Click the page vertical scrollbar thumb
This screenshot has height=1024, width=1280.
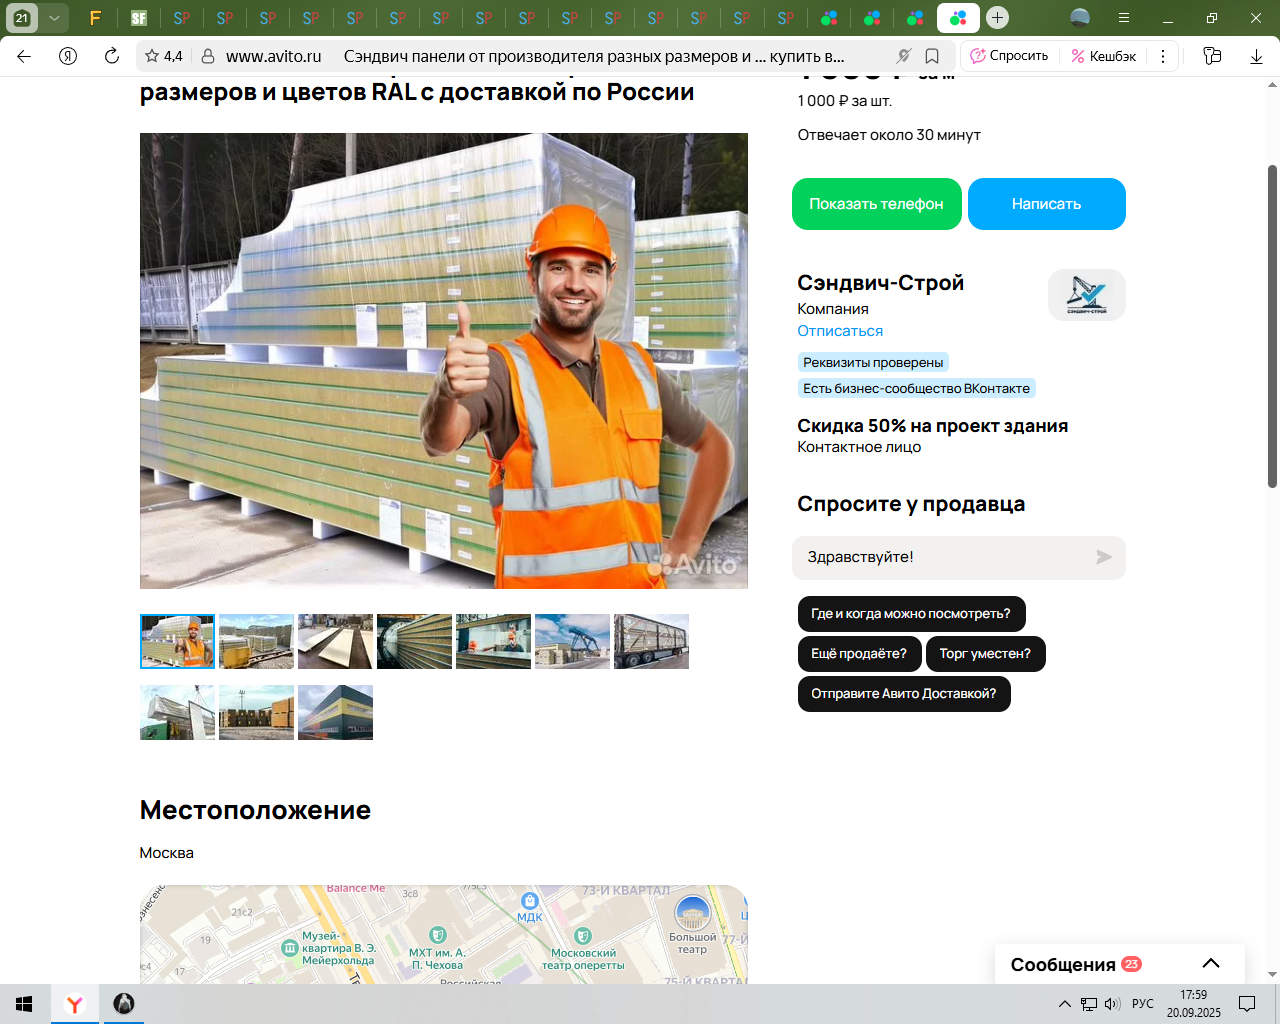[1272, 326]
